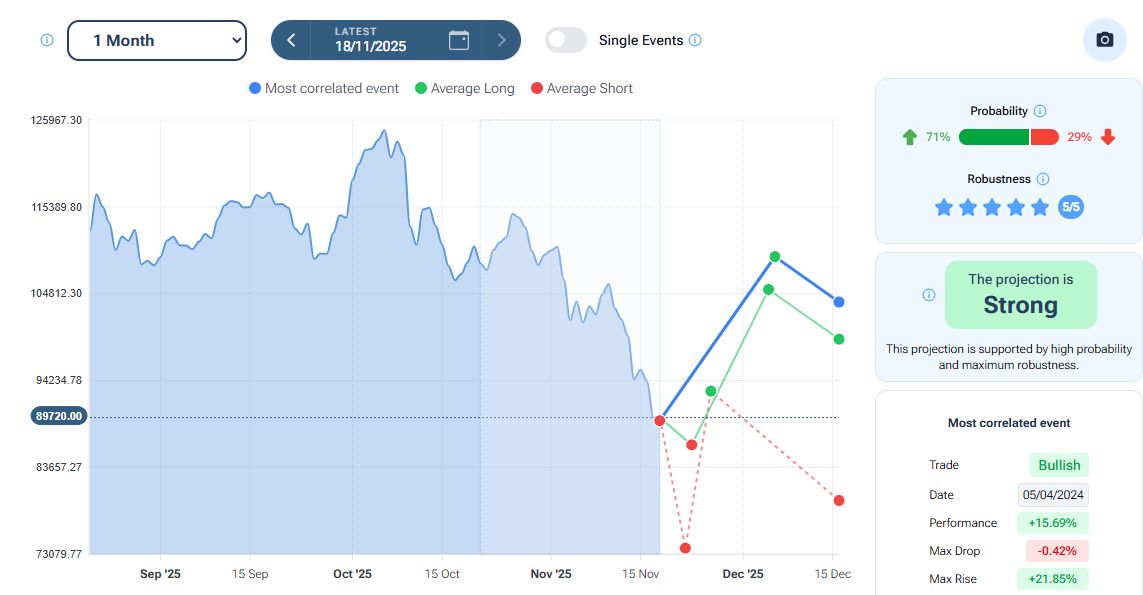Click the green probability bar segment

993,137
